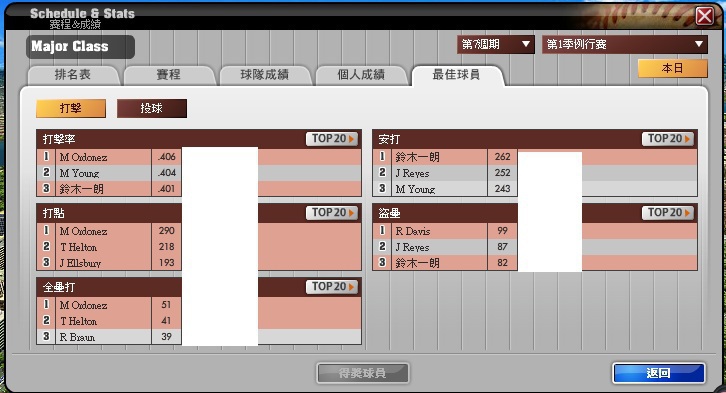Open the 球隊成績 team stats tab
The height and width of the screenshot is (393, 726).
[x=264, y=75]
